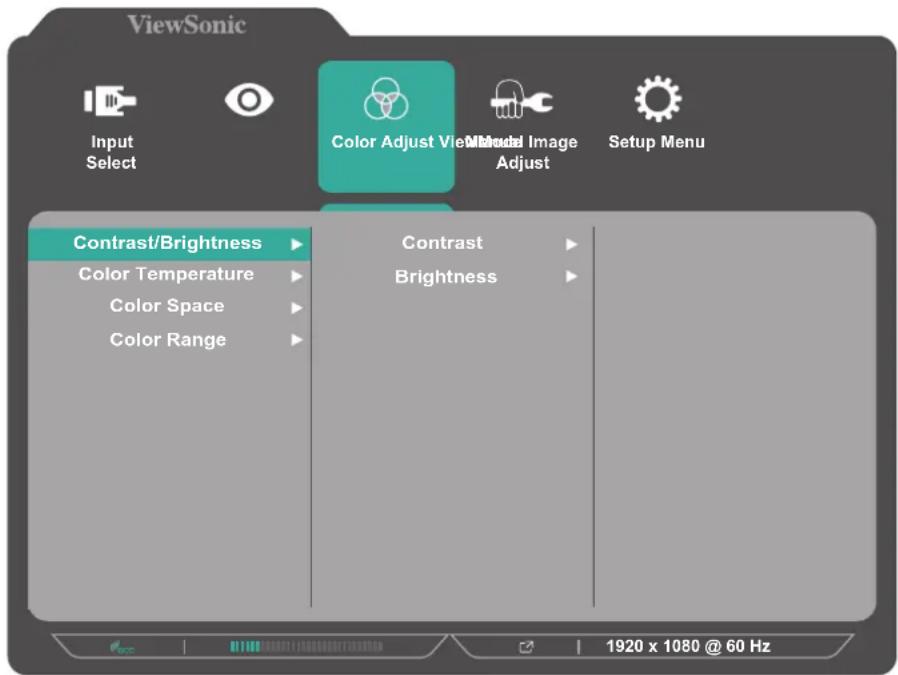898x675 pixels.
Task: Open the Input Select tab label
Action: tap(111, 152)
